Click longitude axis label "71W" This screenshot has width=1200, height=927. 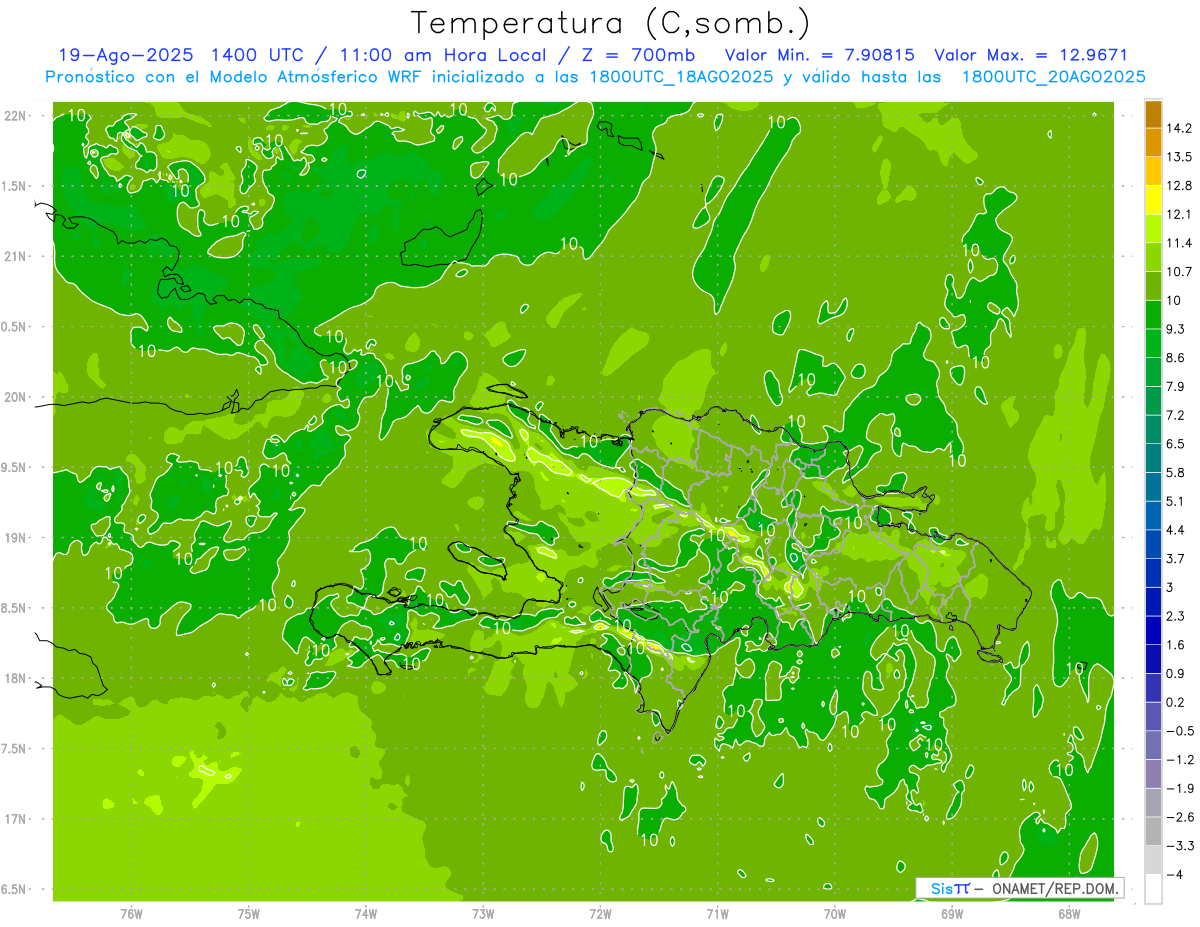717,913
